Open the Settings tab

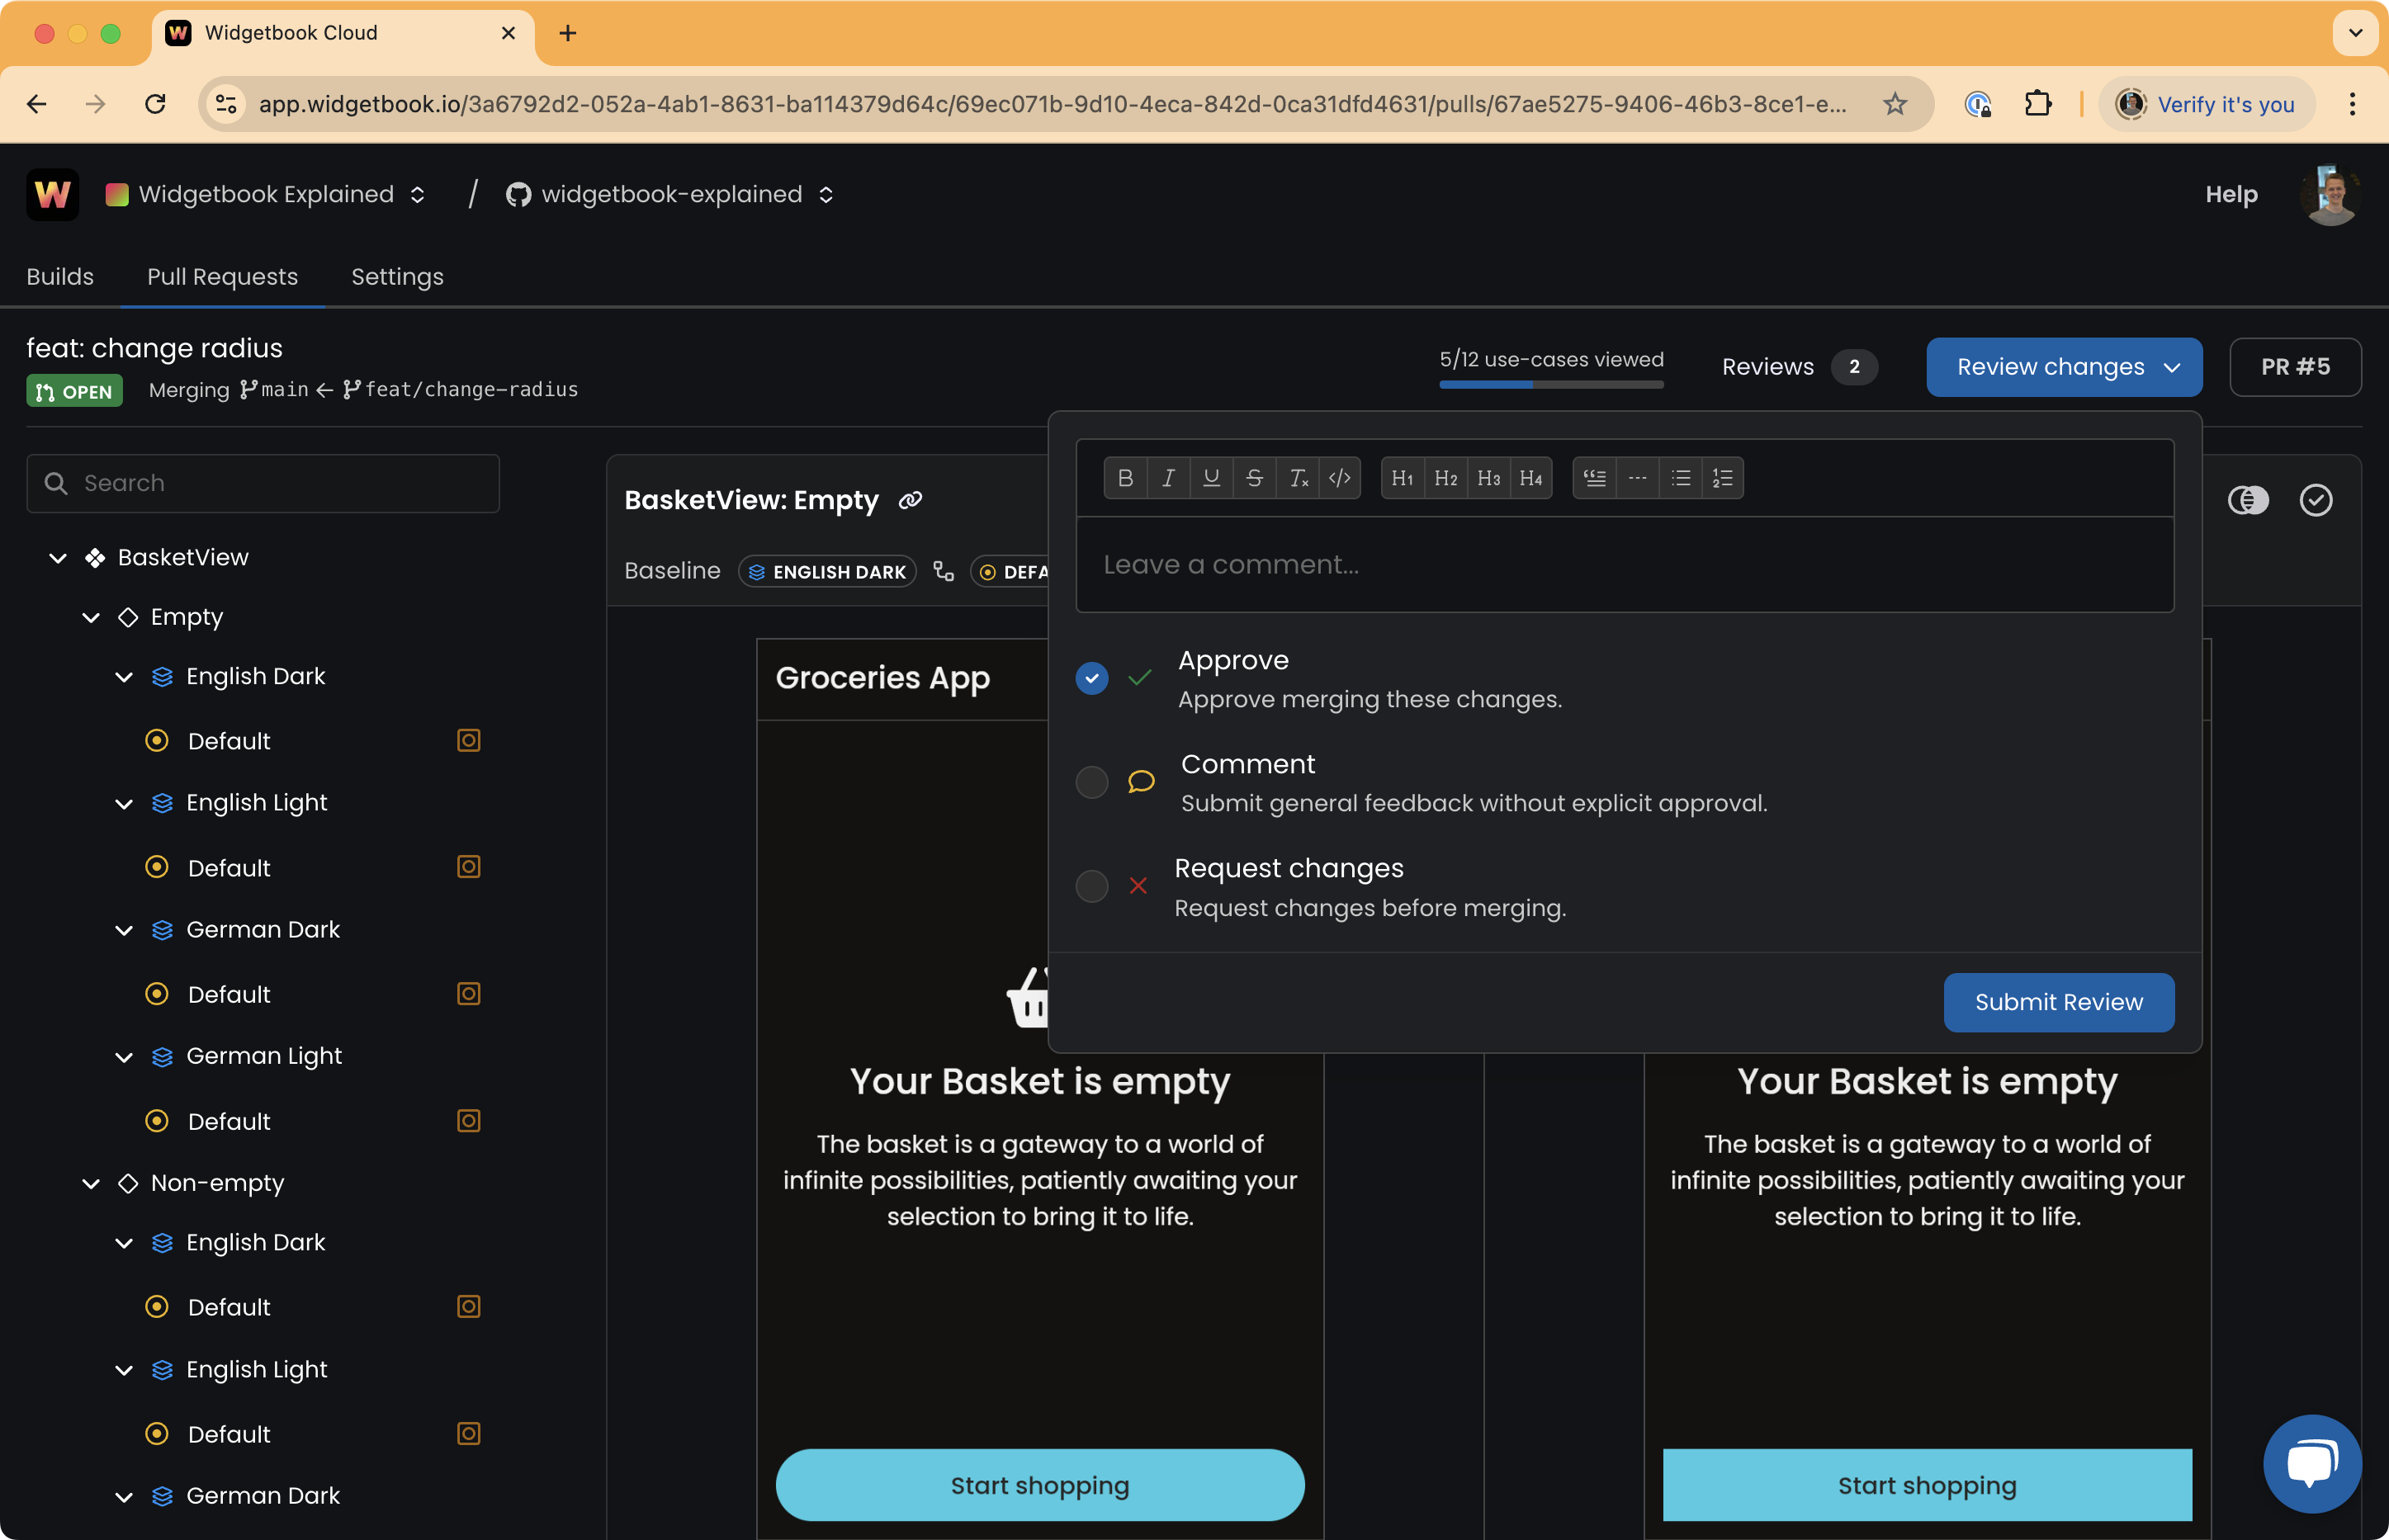click(x=397, y=277)
